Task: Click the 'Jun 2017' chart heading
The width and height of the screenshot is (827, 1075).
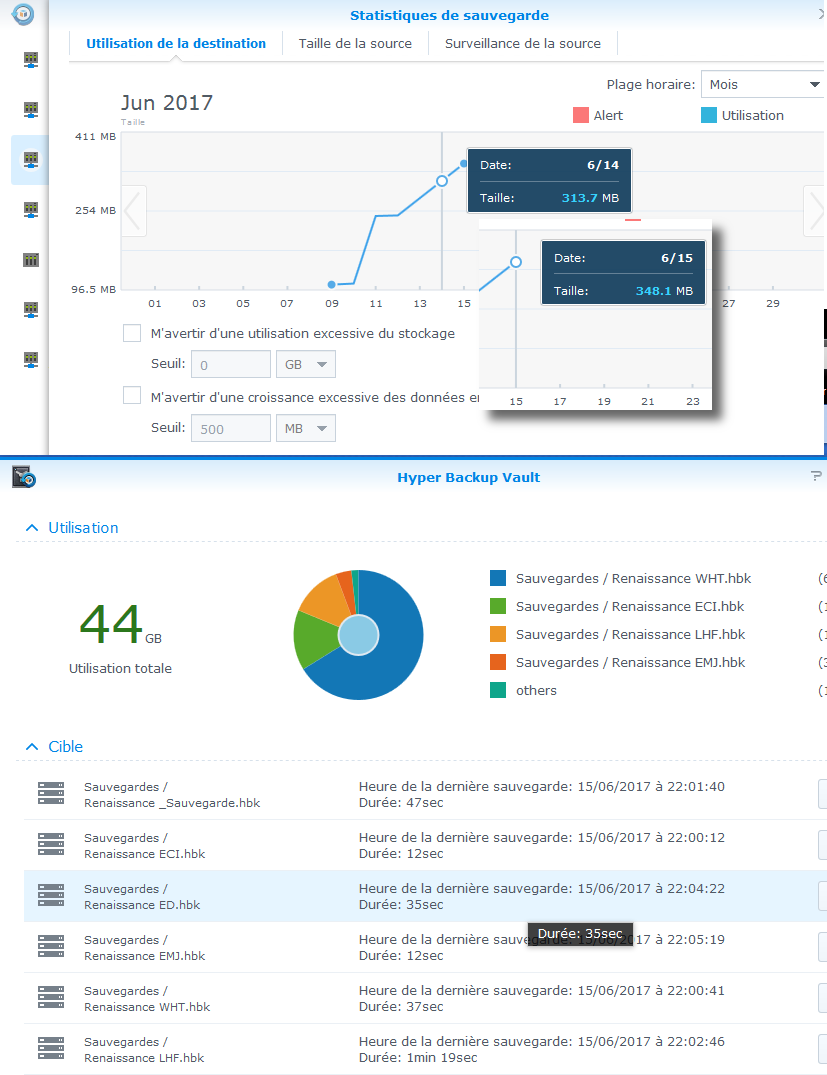Action: tap(167, 103)
